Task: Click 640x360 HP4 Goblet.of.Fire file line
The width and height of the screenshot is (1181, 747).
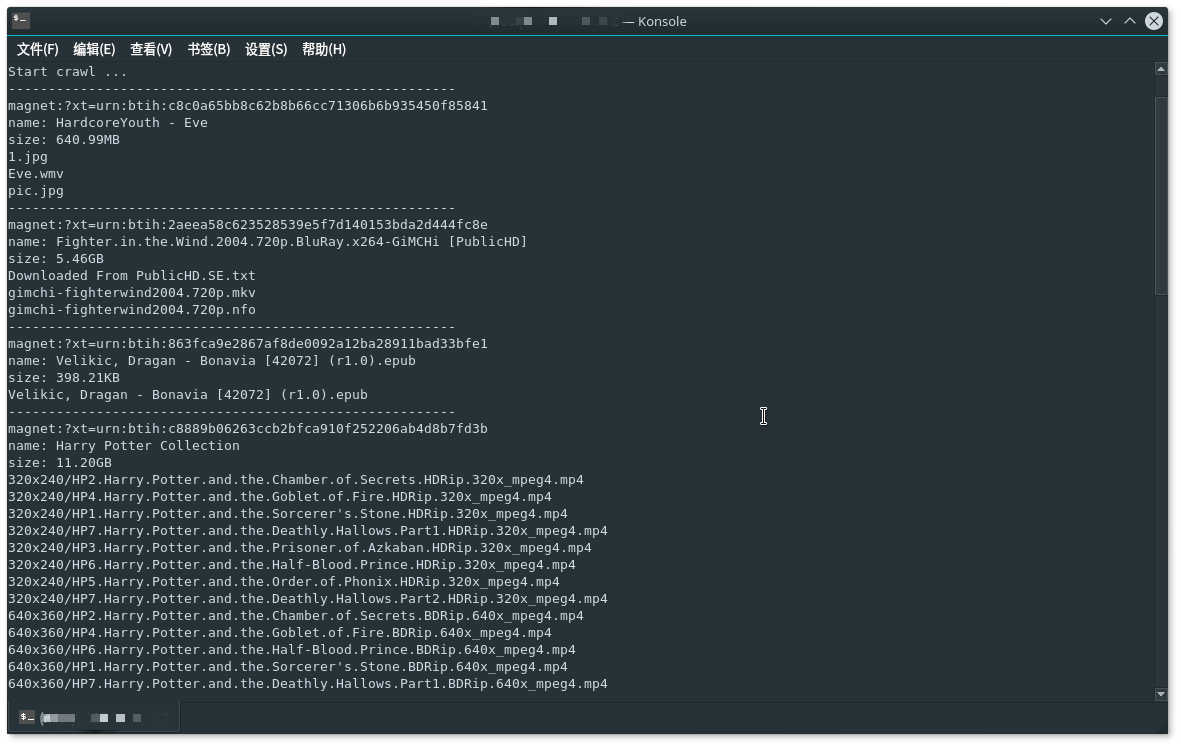Action: [279, 633]
